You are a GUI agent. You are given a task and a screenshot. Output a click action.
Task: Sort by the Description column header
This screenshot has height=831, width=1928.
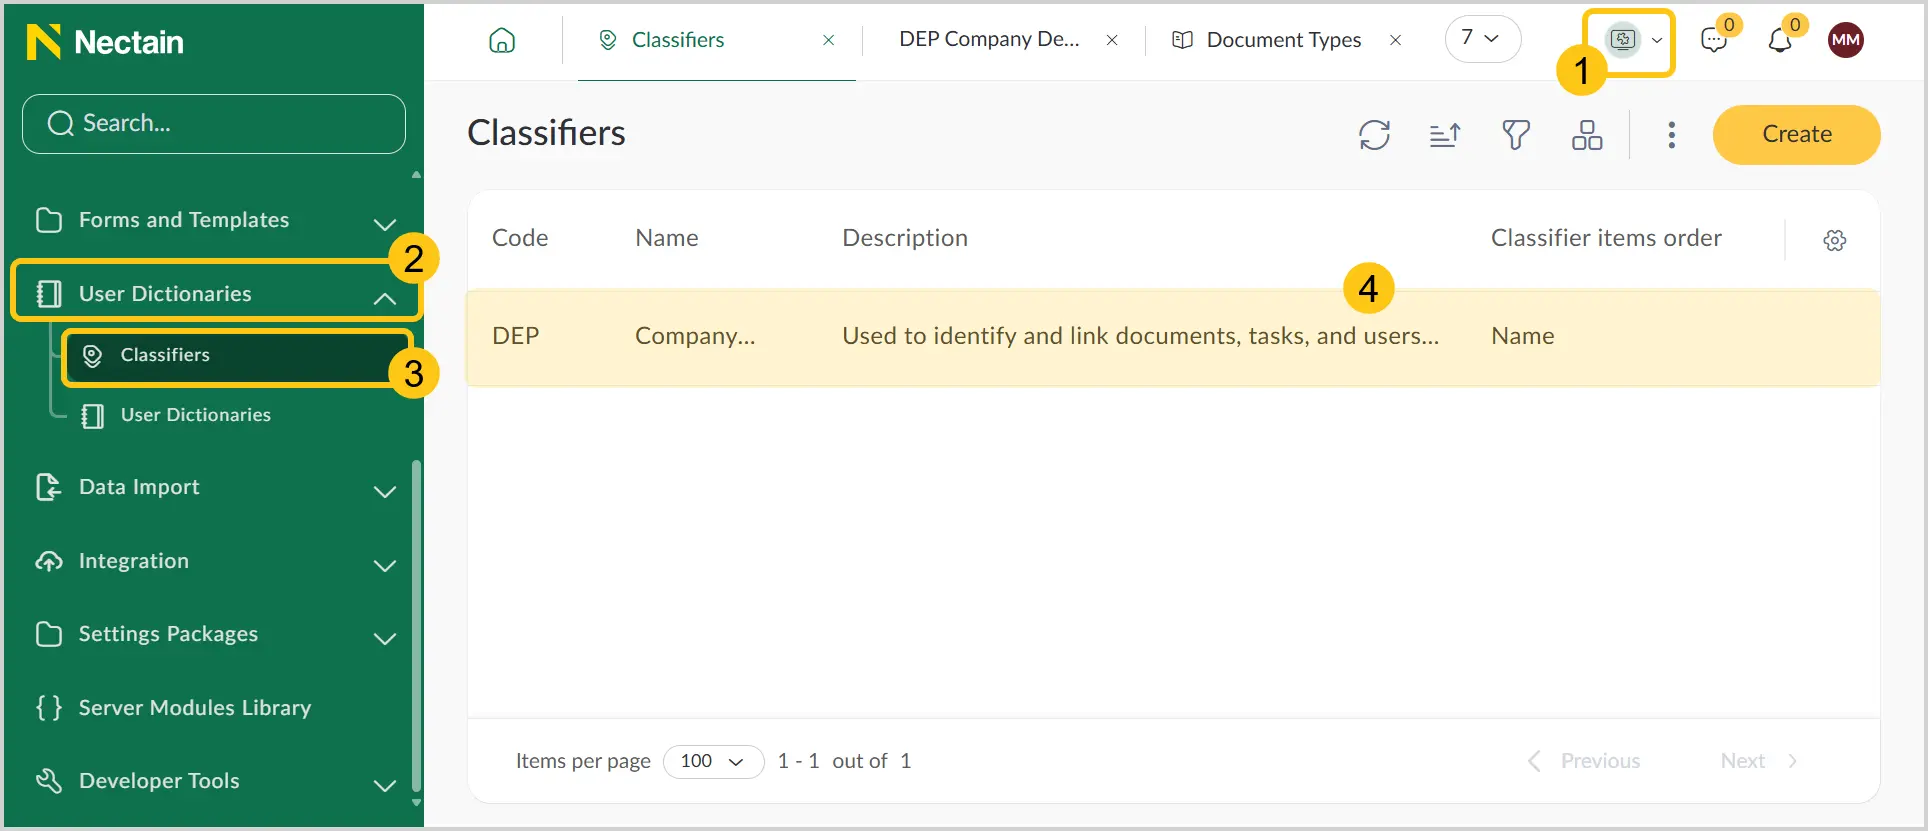click(x=905, y=238)
